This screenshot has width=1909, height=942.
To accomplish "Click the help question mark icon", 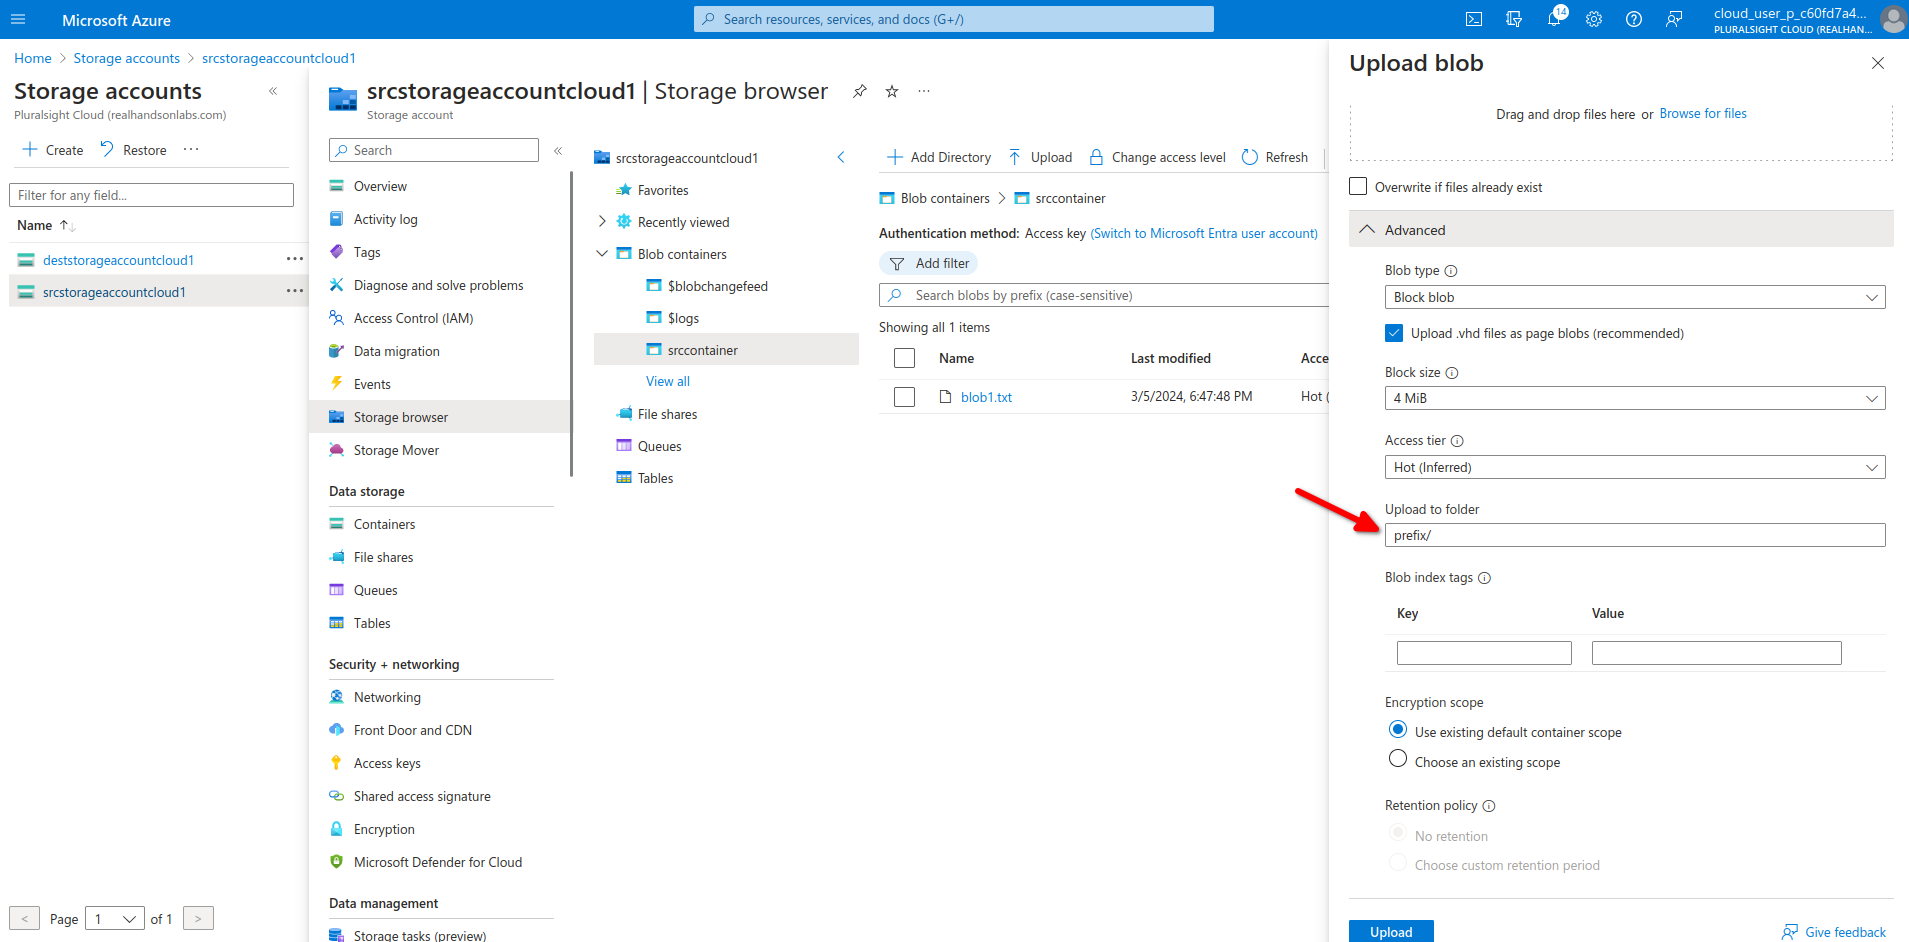I will 1634,19.
